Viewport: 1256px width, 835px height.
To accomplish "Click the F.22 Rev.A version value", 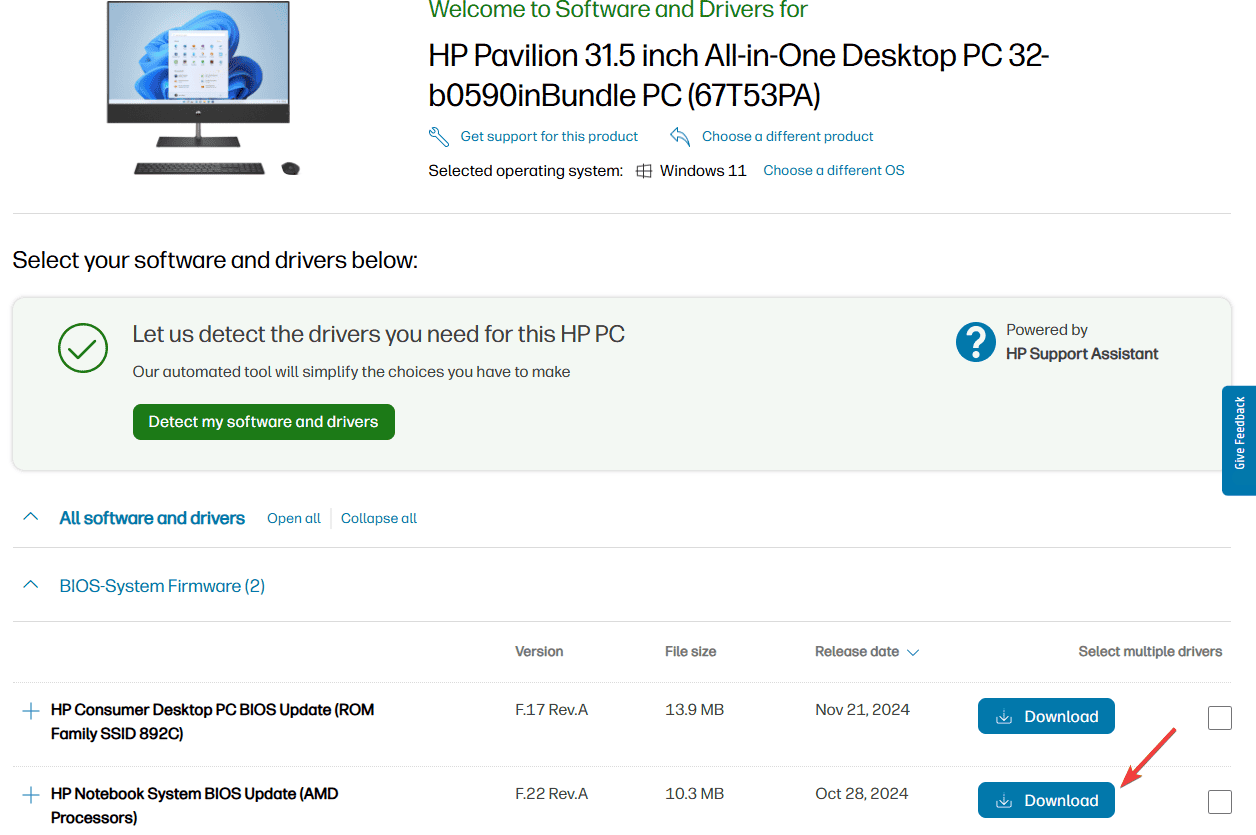I will (552, 794).
